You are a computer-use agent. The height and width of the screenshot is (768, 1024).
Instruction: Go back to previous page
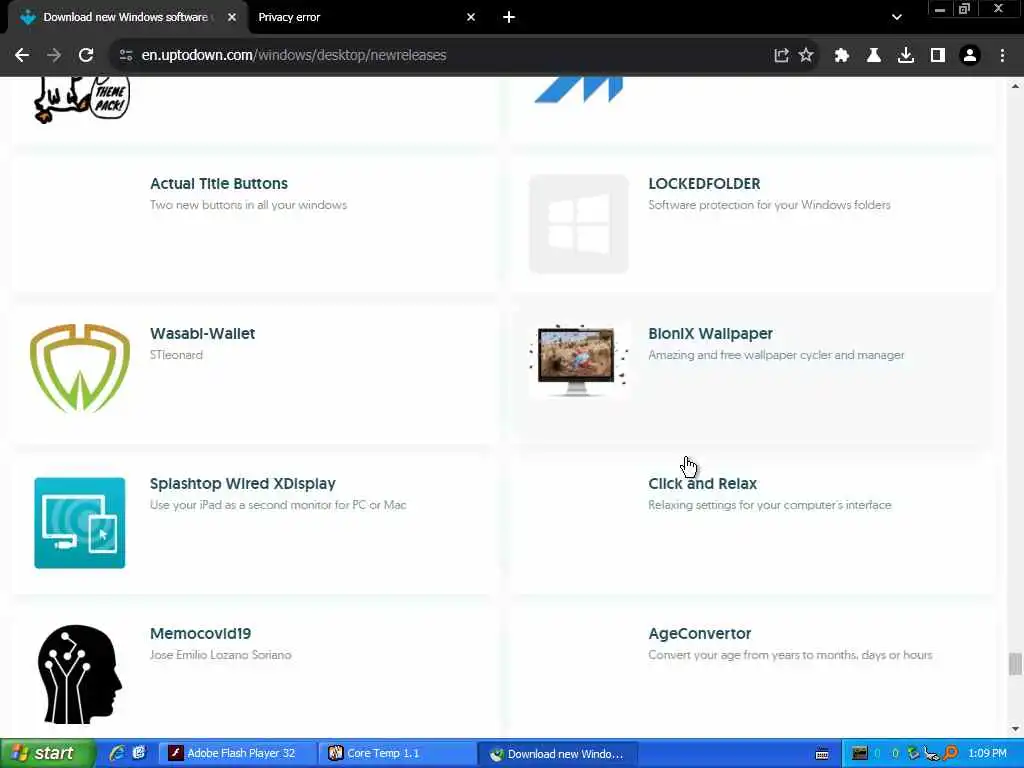22,56
